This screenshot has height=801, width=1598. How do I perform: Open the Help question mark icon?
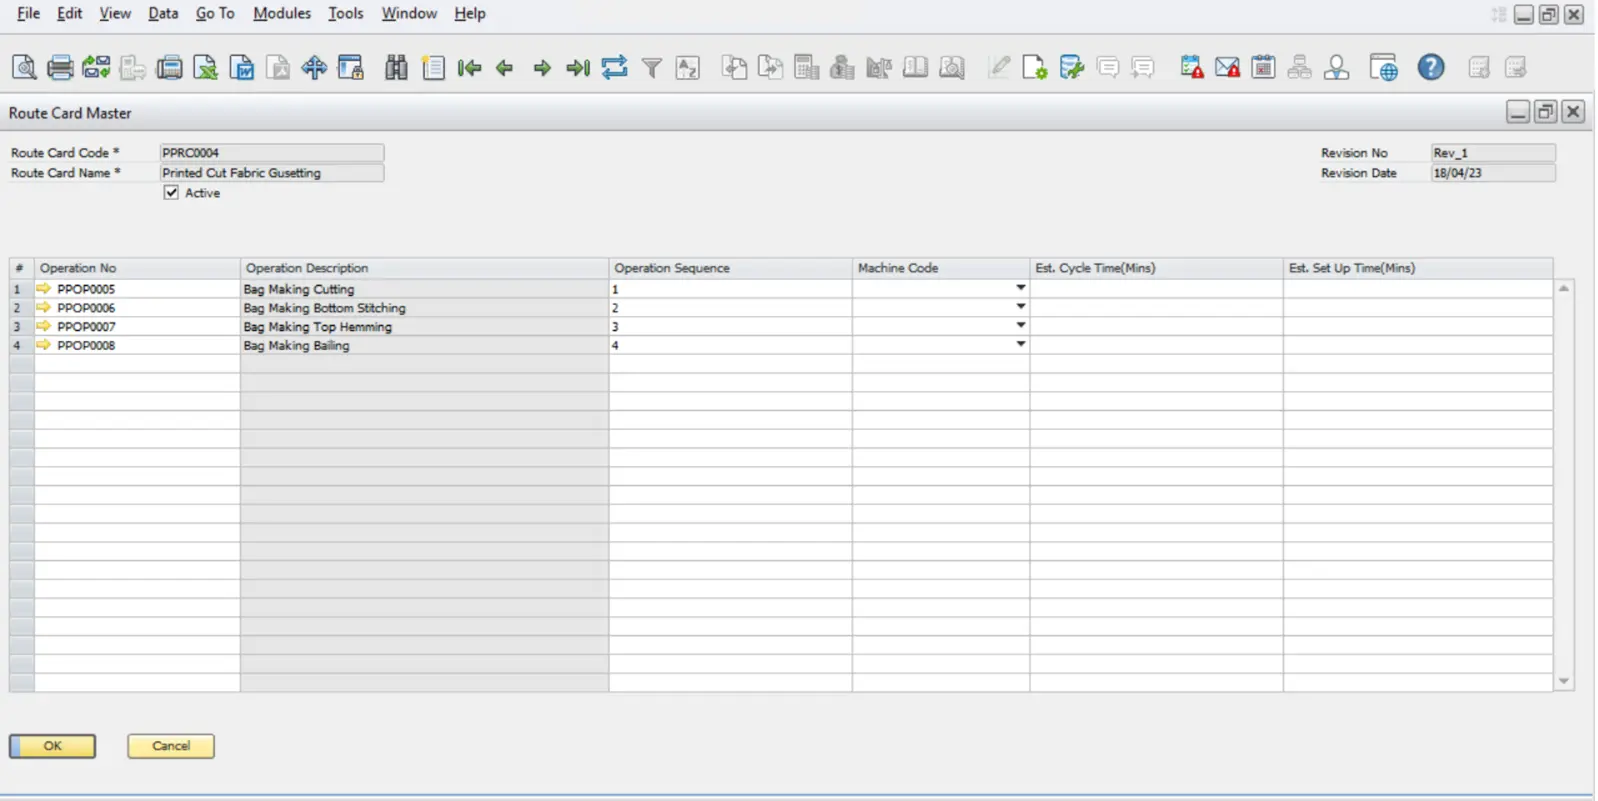[x=1431, y=67]
